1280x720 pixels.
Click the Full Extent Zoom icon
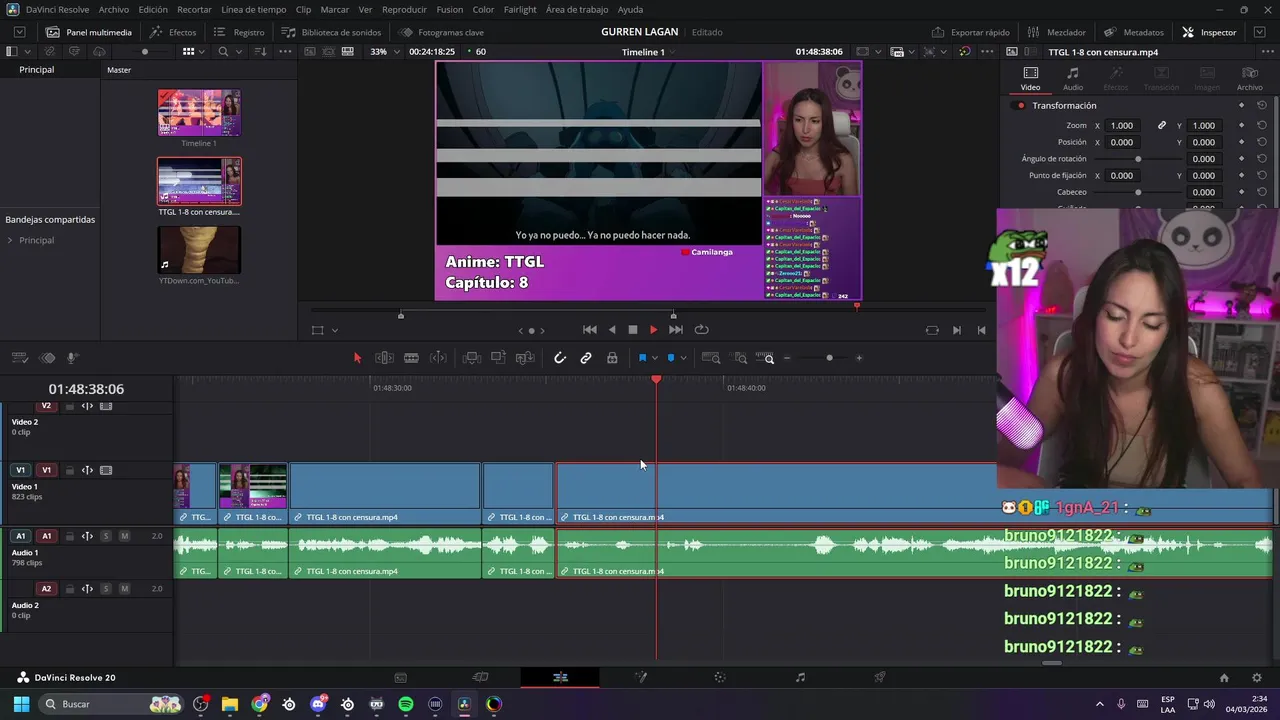711,358
